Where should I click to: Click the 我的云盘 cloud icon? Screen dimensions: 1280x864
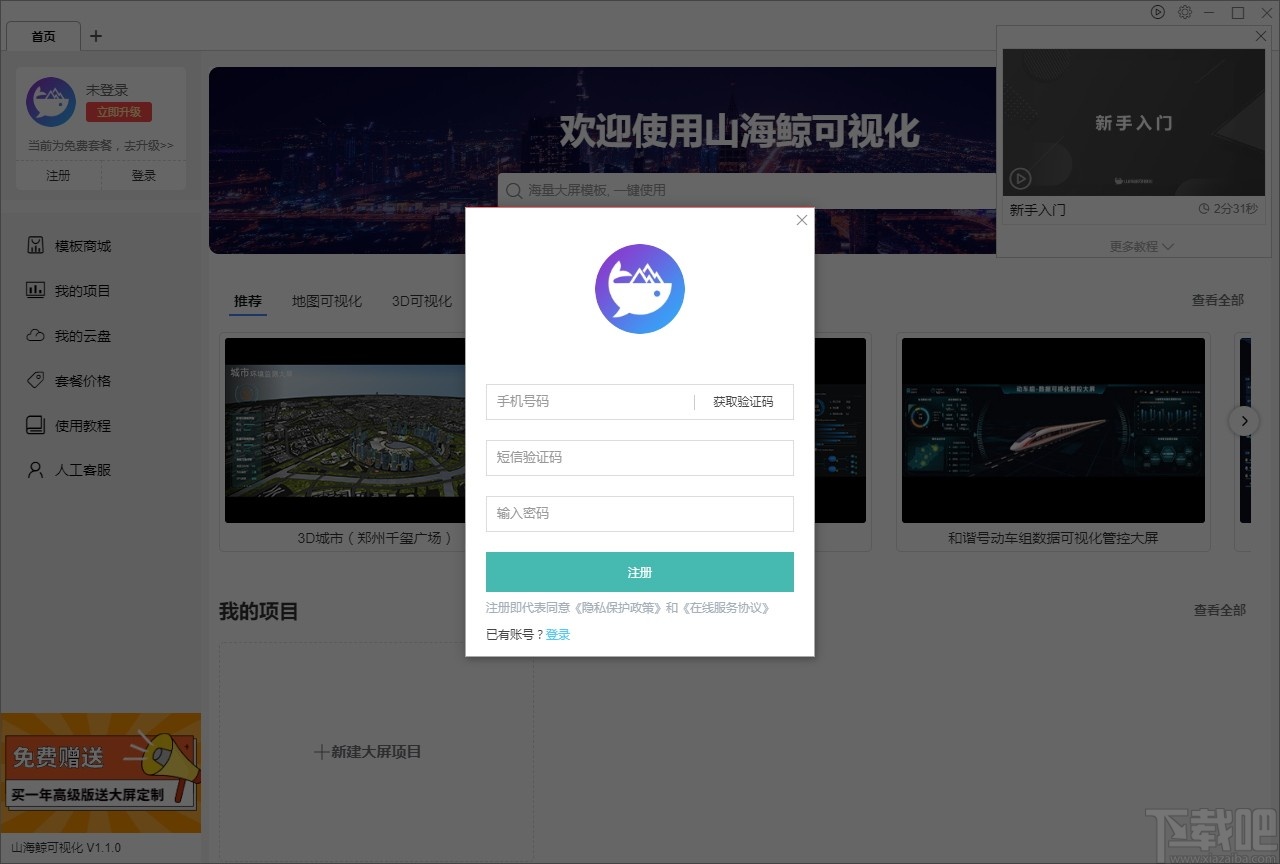click(x=36, y=336)
